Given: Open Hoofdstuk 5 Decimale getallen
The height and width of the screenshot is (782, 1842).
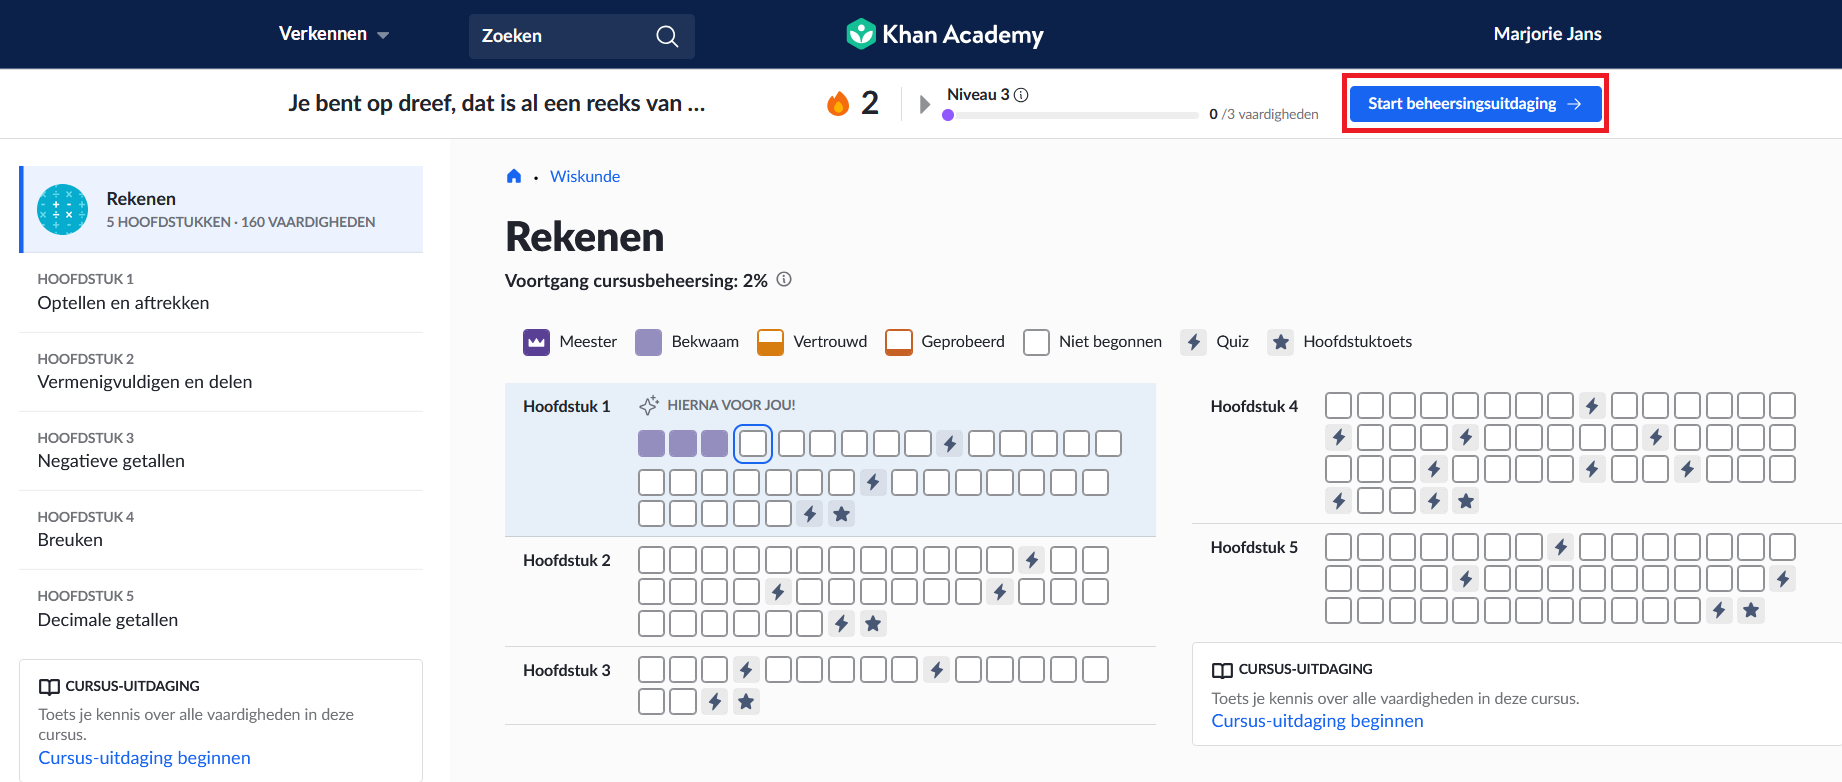Looking at the screenshot, I should (x=221, y=608).
